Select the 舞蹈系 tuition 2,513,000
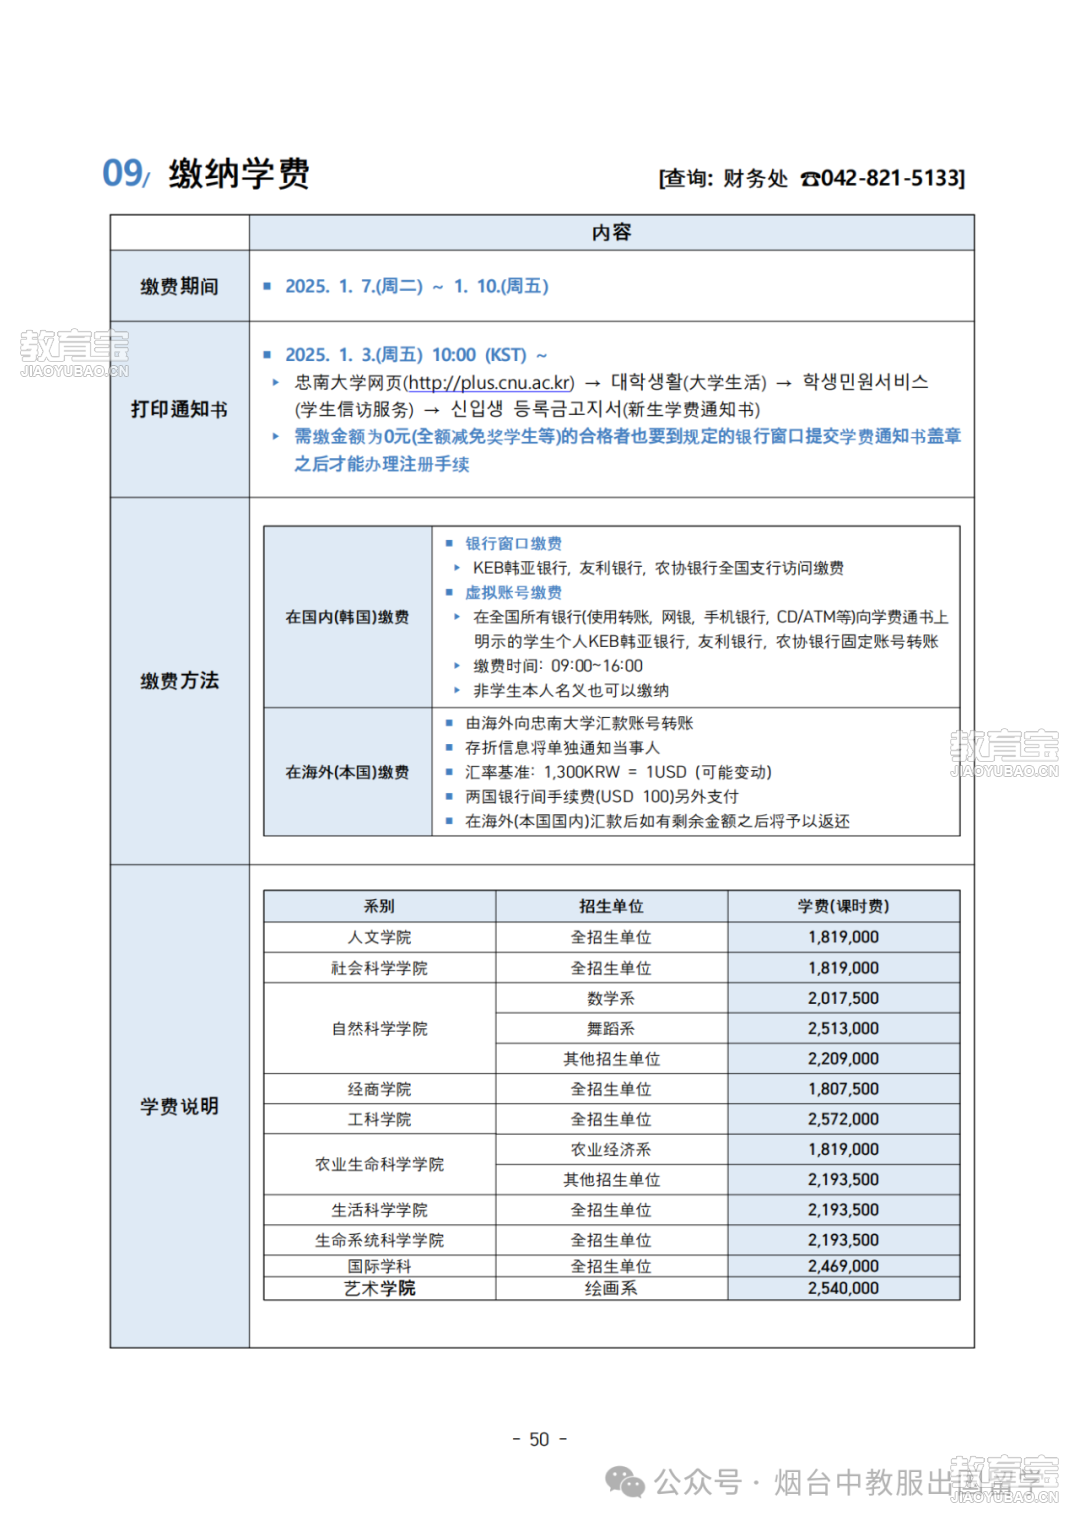This screenshot has width=1080, height=1526. (x=844, y=1028)
